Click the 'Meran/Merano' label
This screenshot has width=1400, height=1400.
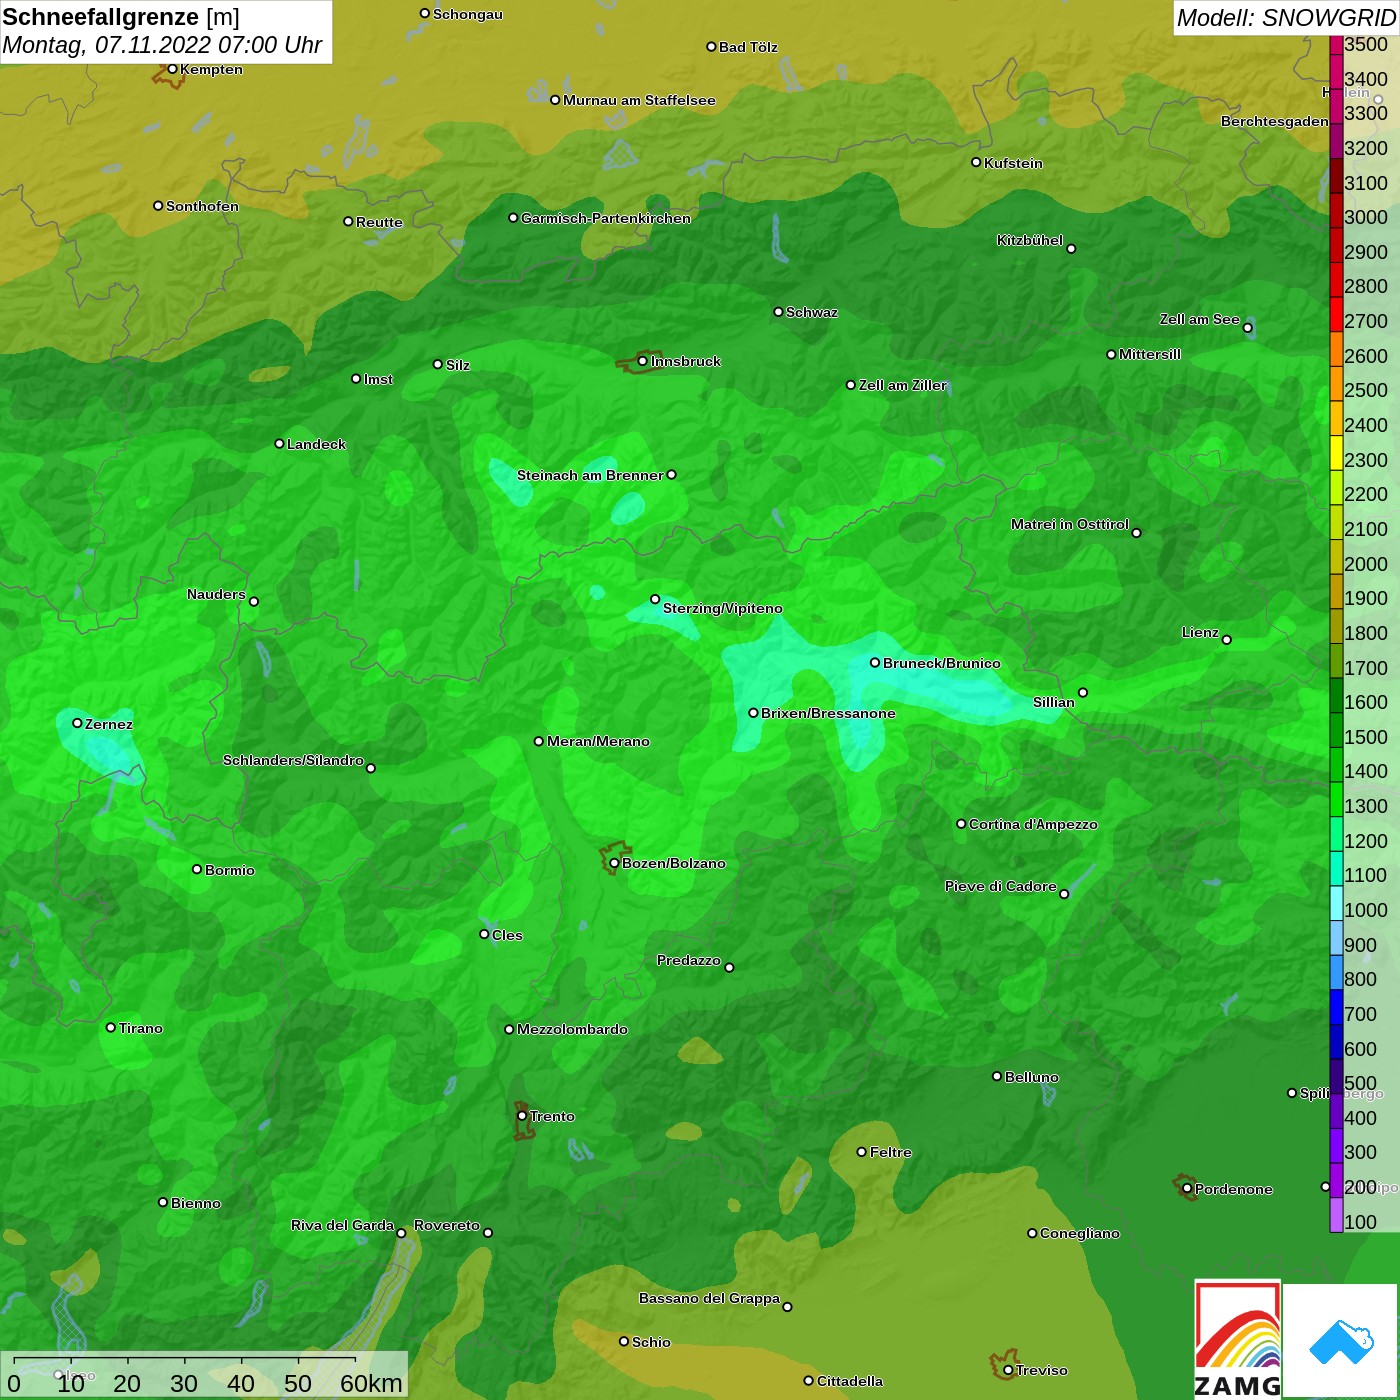[598, 741]
